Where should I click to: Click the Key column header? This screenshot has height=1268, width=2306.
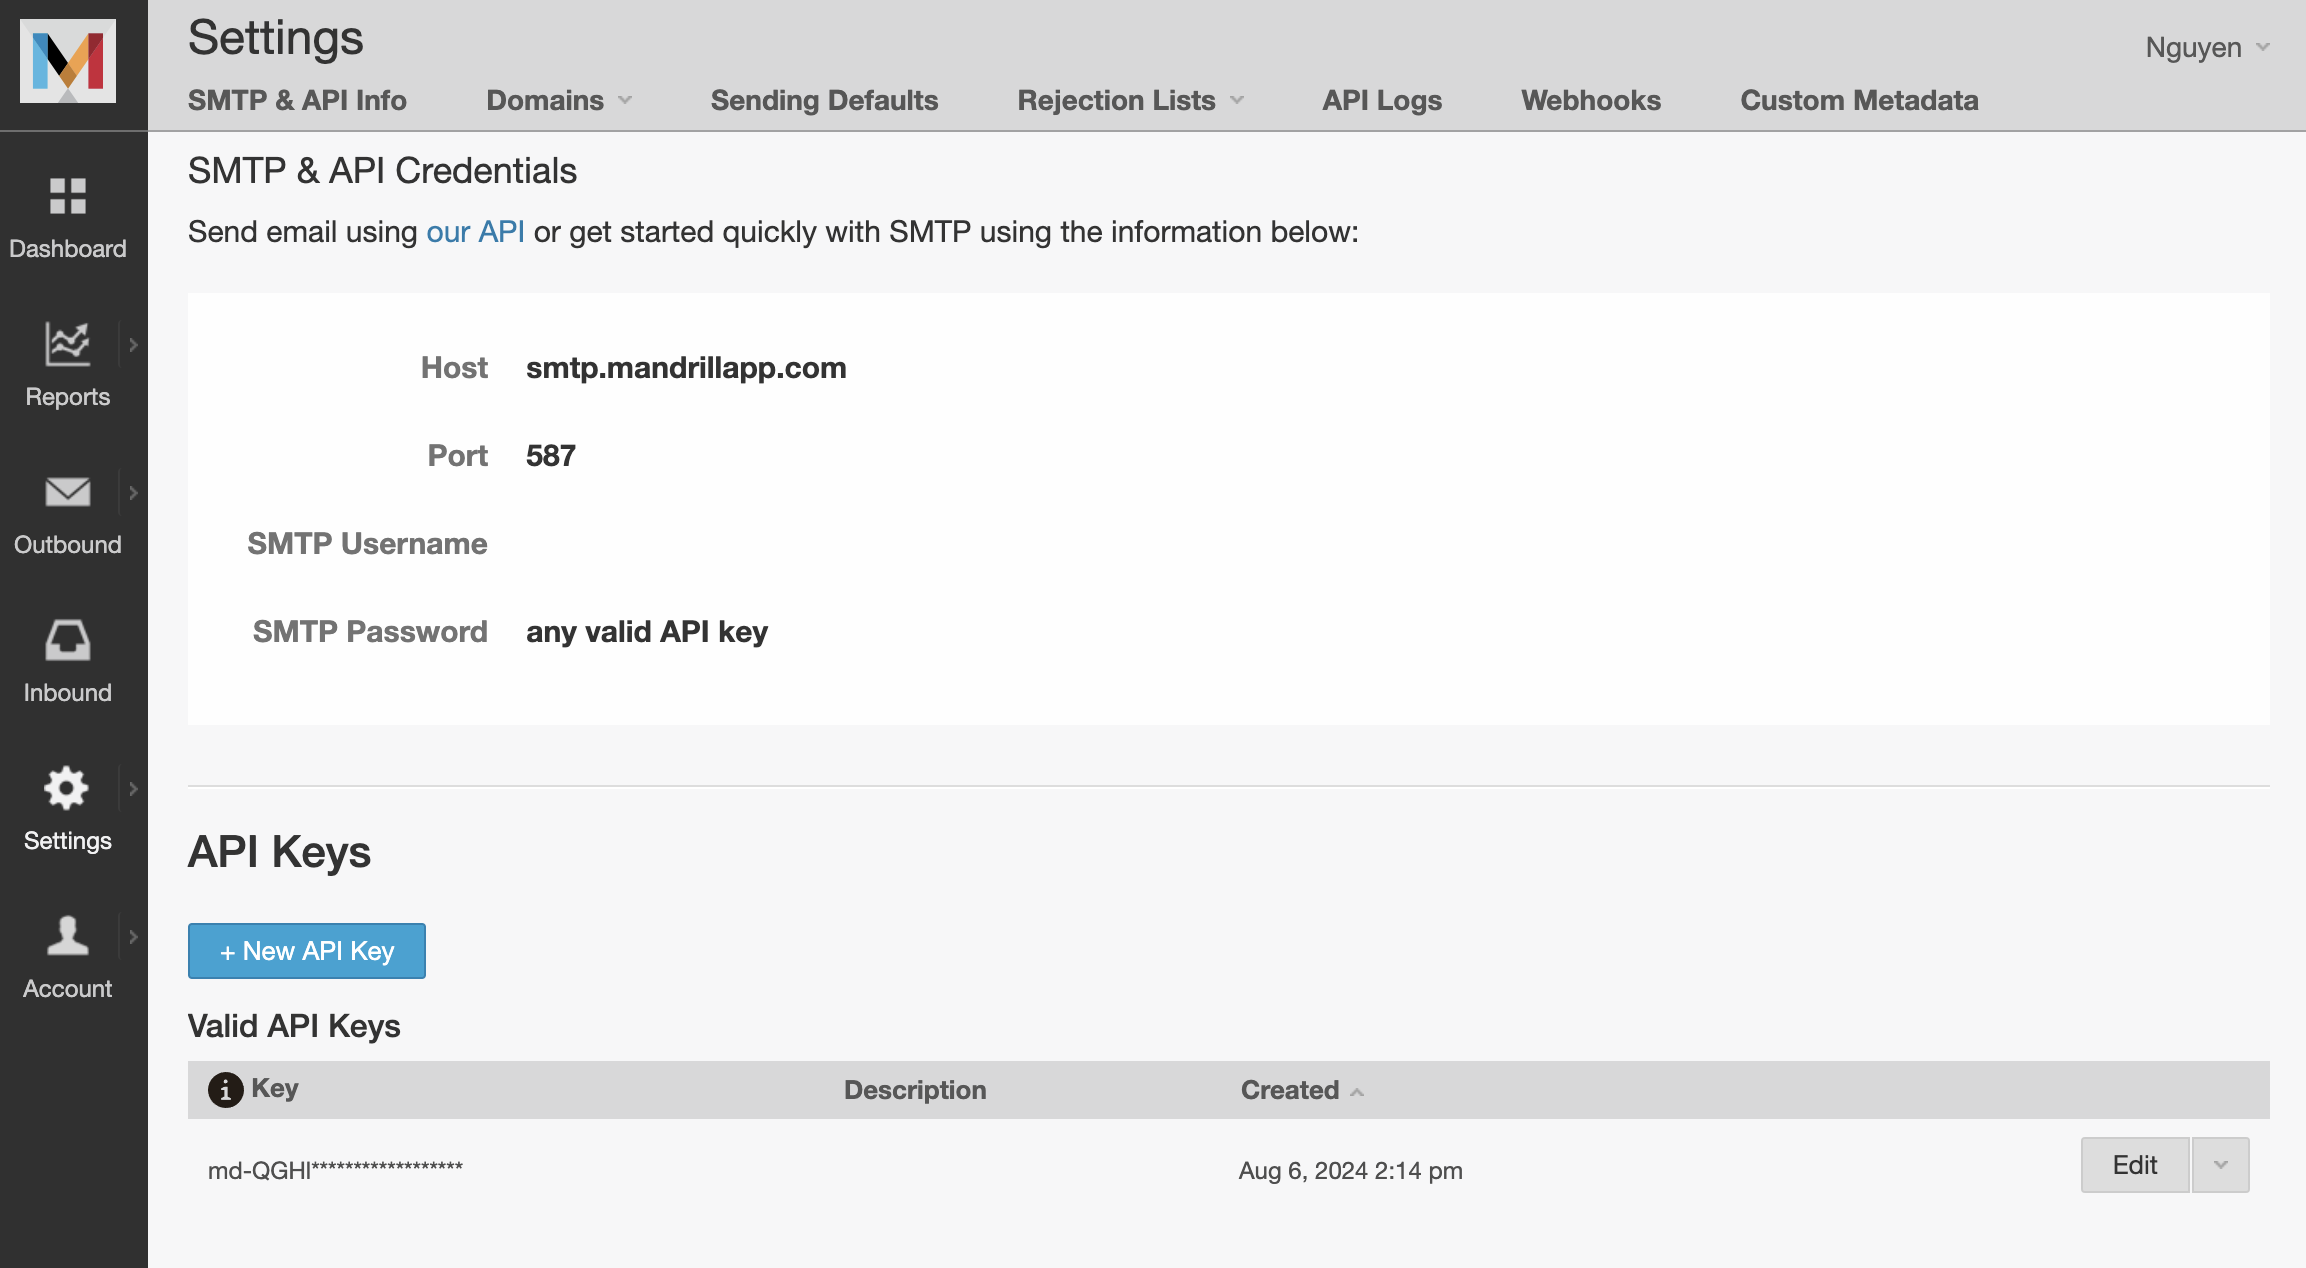[274, 1088]
